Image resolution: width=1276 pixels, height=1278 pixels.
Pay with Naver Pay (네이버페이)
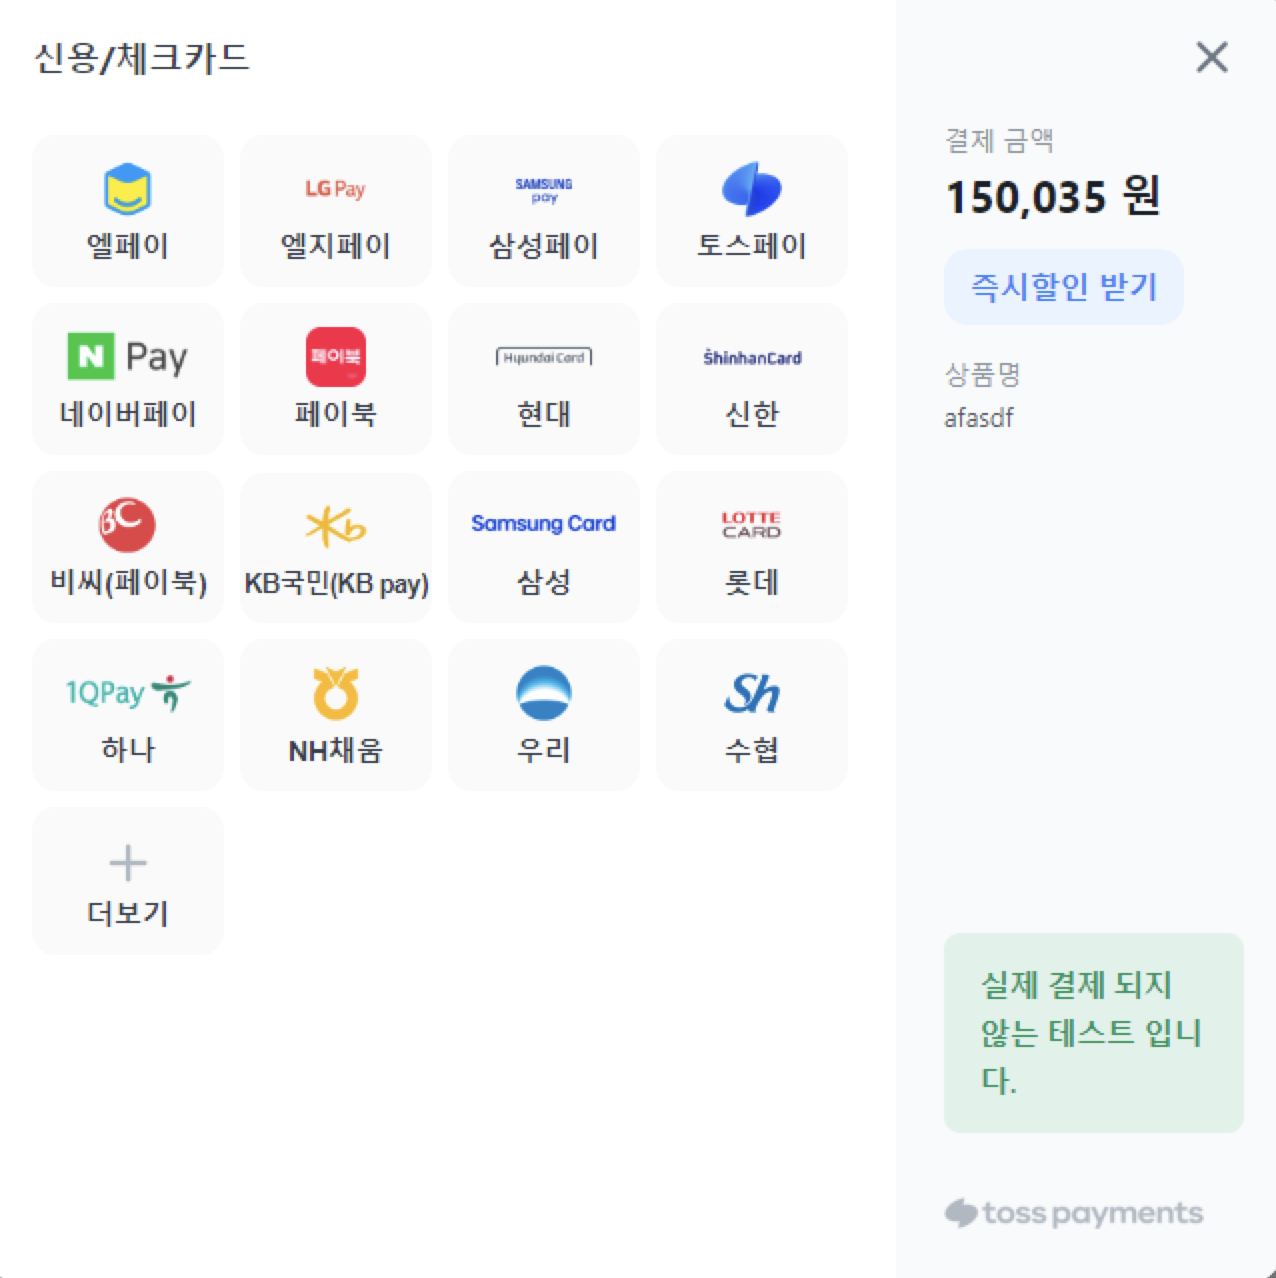(128, 379)
